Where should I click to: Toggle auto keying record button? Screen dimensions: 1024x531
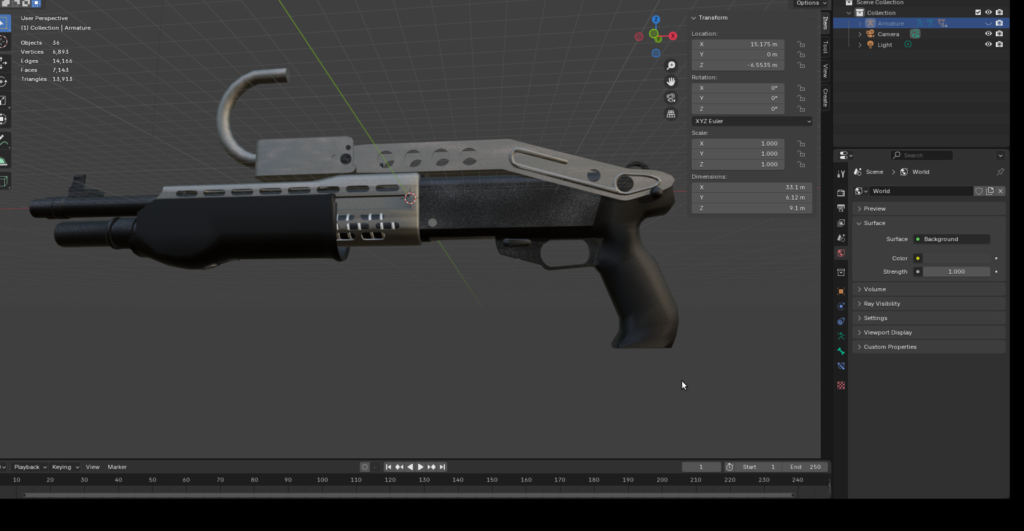(x=364, y=467)
